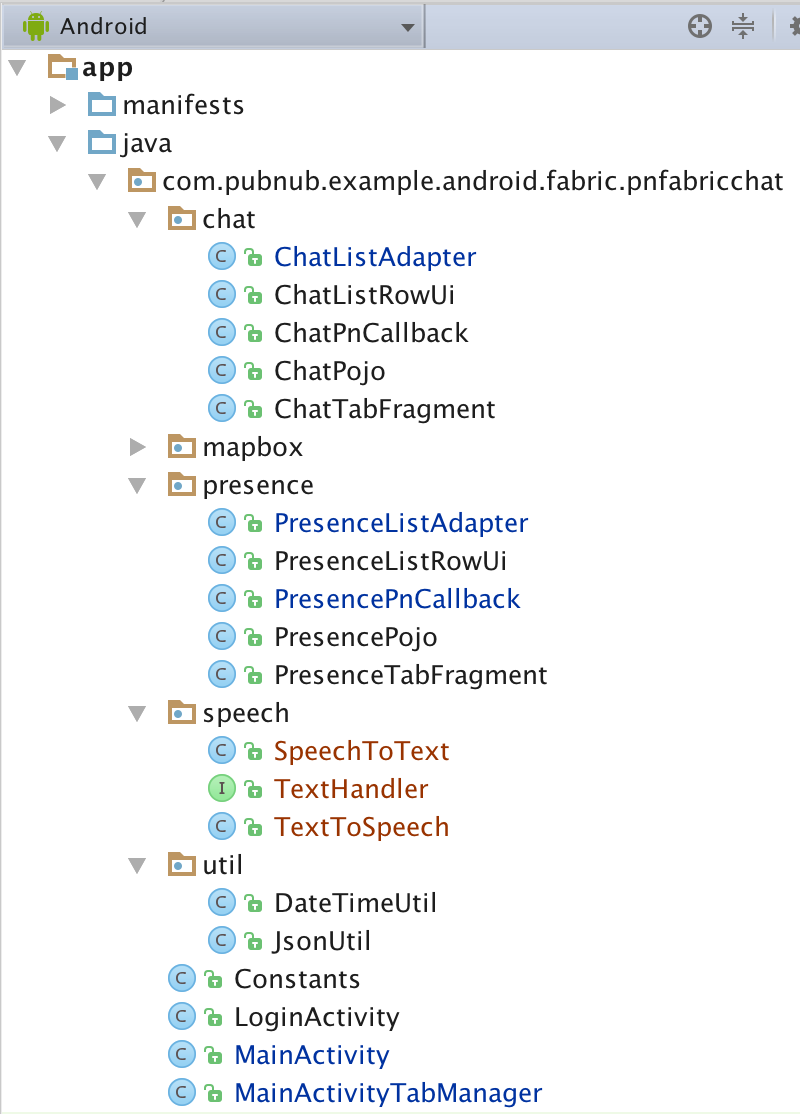Click the Collapse All icon
This screenshot has width=800, height=1114.
(744, 26)
